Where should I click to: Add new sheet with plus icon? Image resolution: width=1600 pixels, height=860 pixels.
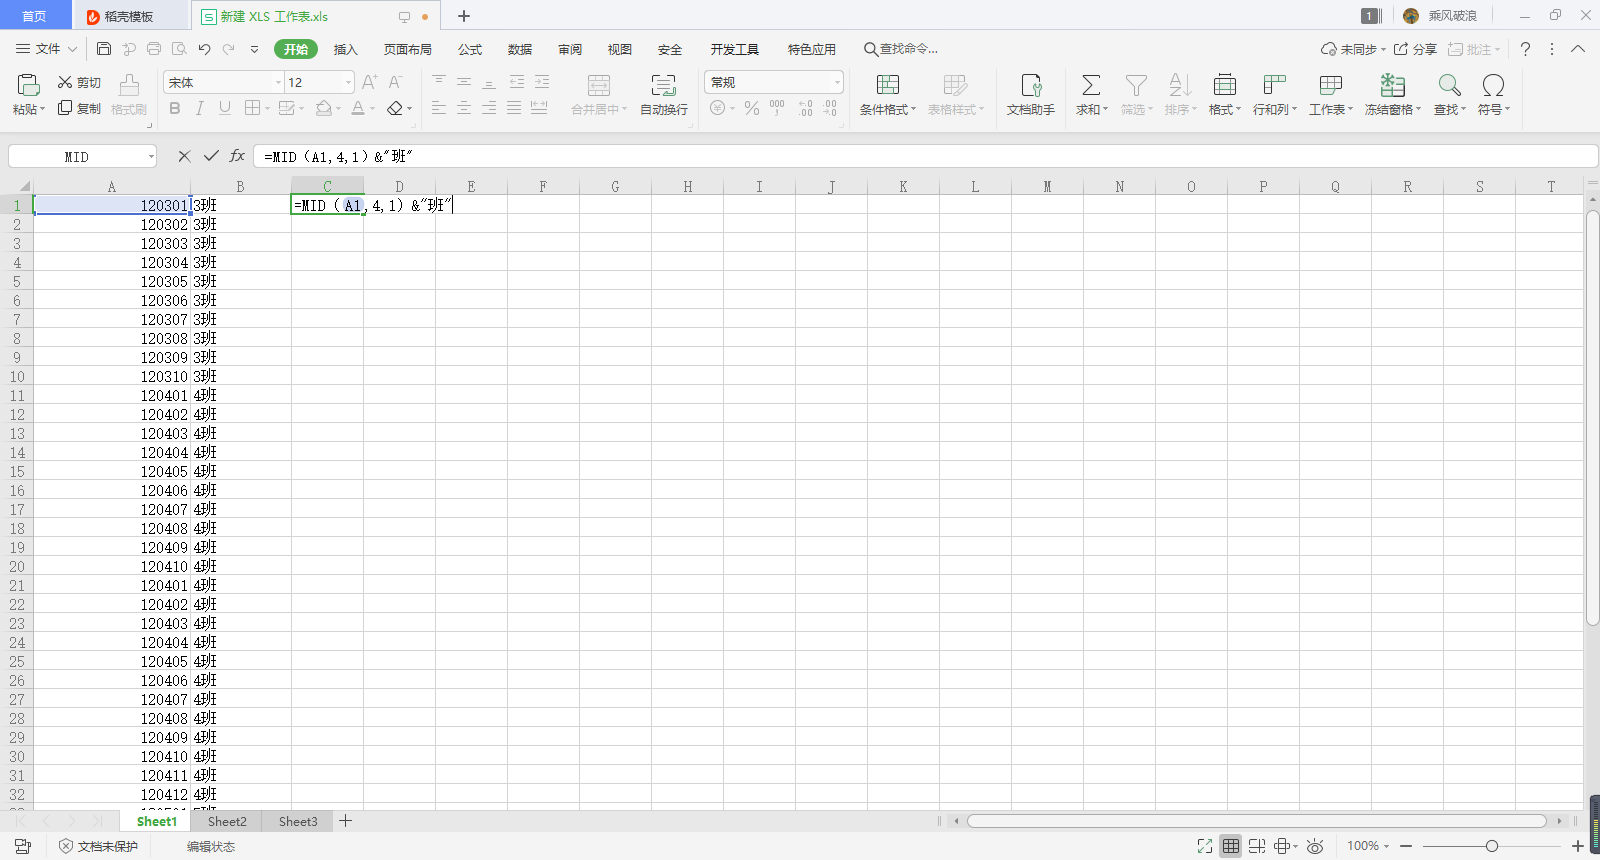click(345, 821)
